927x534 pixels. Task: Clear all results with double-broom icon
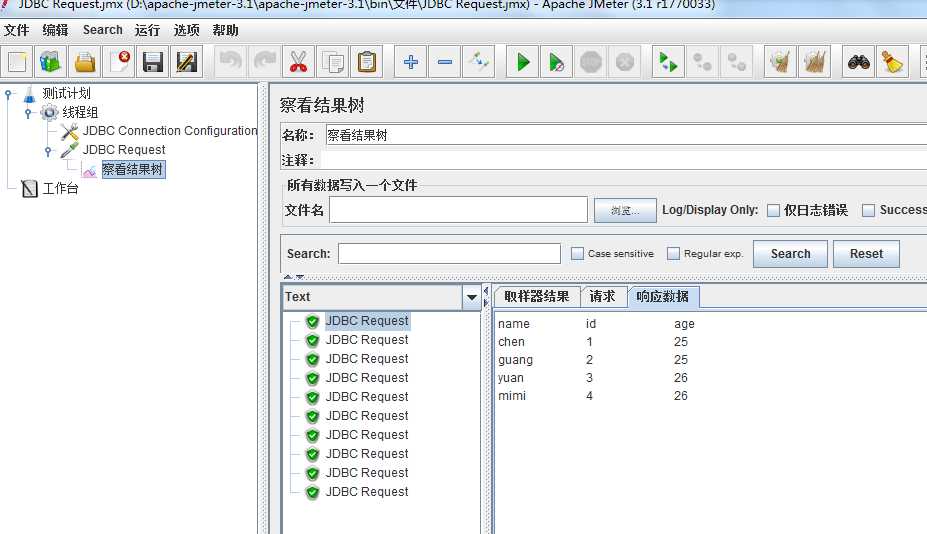tap(814, 62)
